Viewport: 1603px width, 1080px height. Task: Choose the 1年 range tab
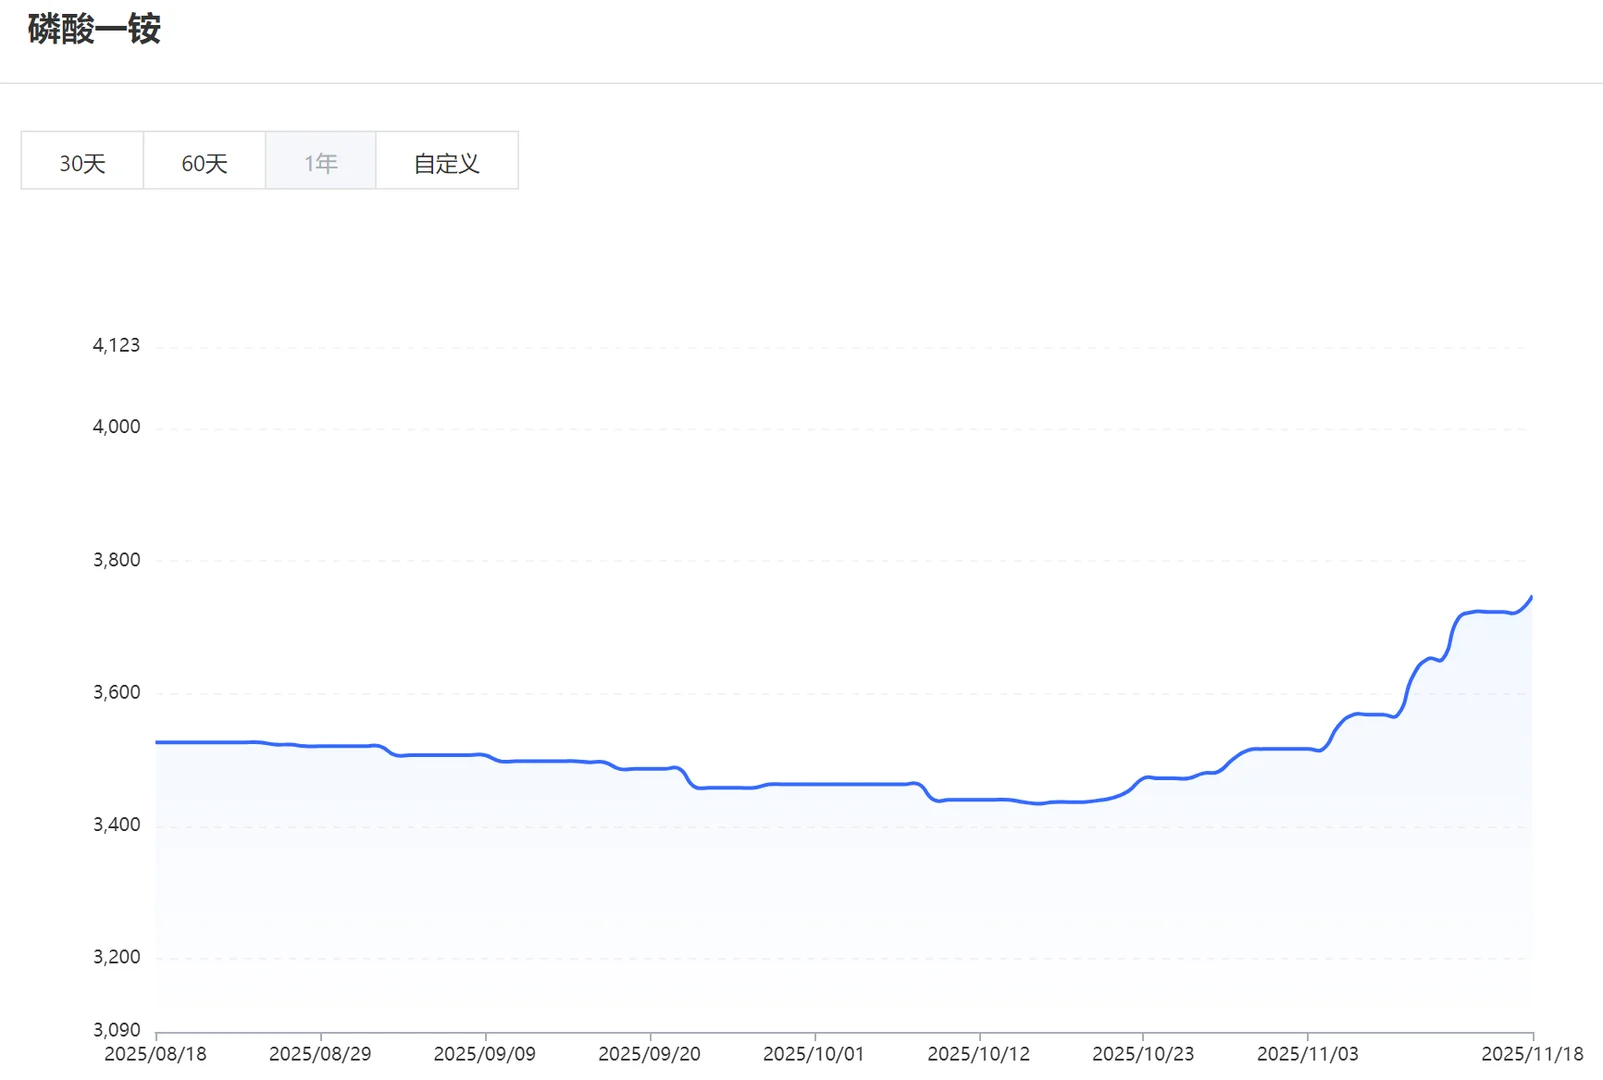tap(321, 161)
